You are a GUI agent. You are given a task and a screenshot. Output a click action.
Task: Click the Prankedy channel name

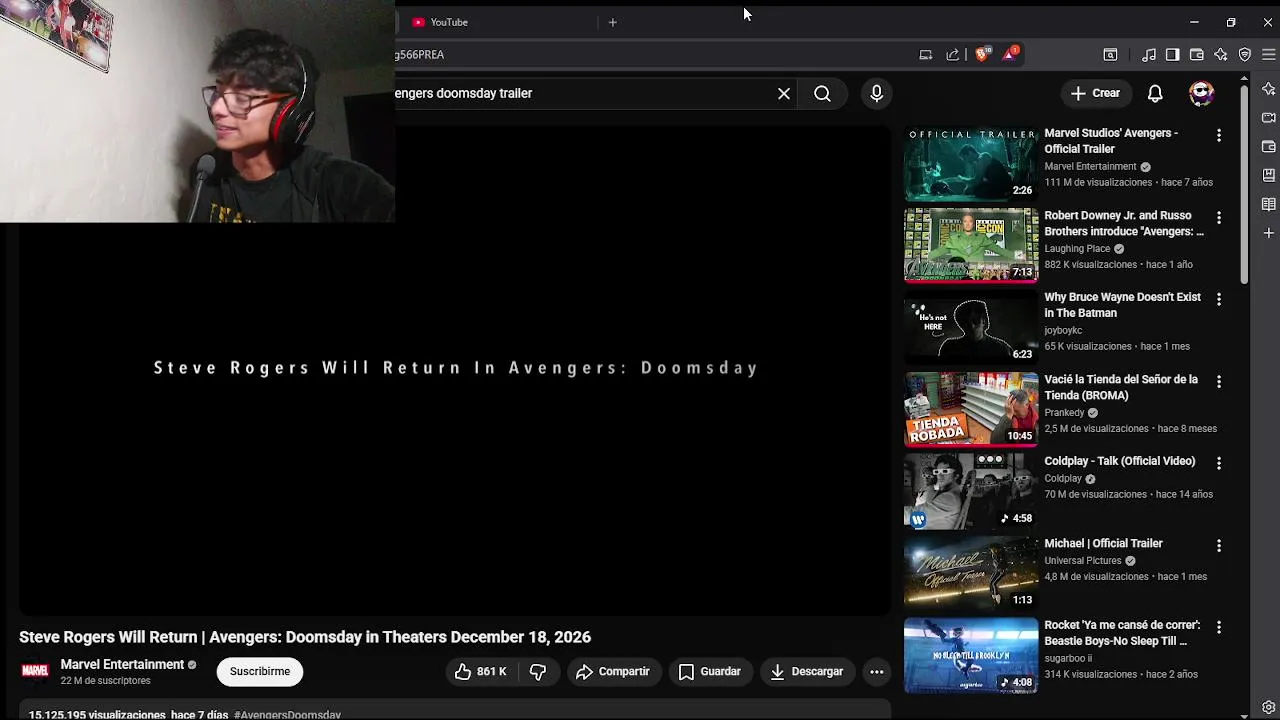(1064, 413)
